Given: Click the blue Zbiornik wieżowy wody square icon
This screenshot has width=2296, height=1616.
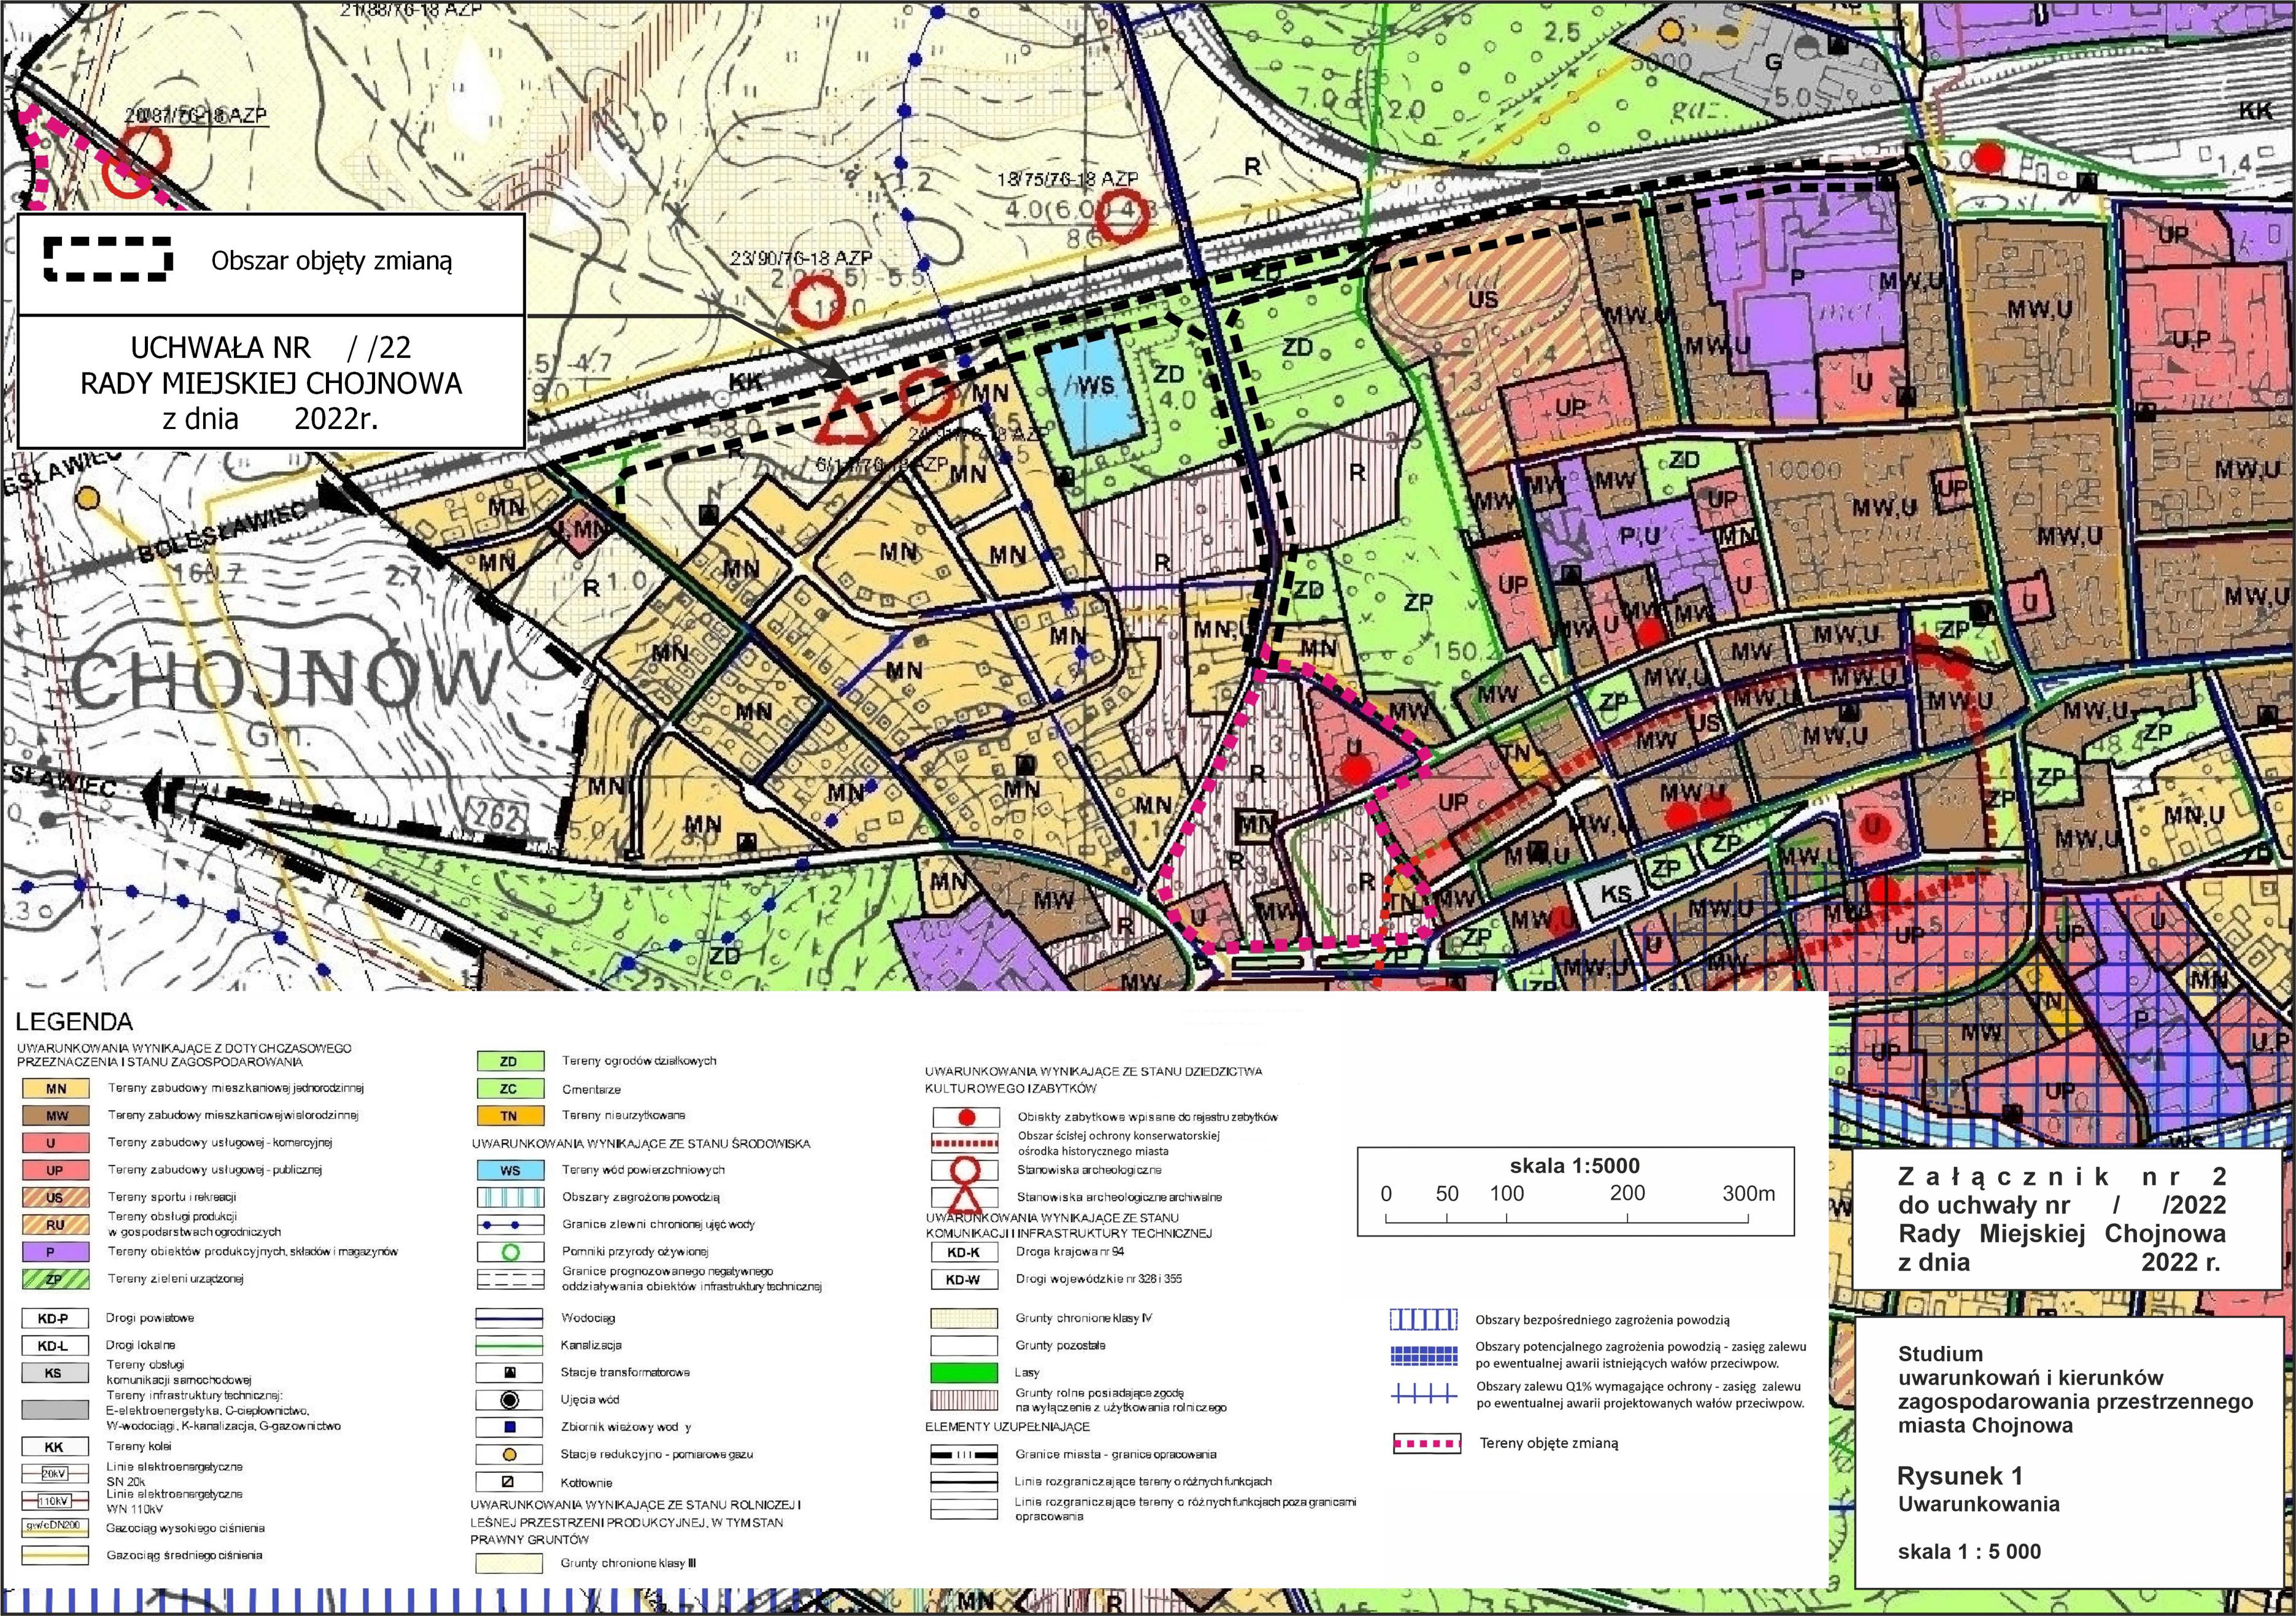Looking at the screenshot, I should pyautogui.click(x=509, y=1427).
